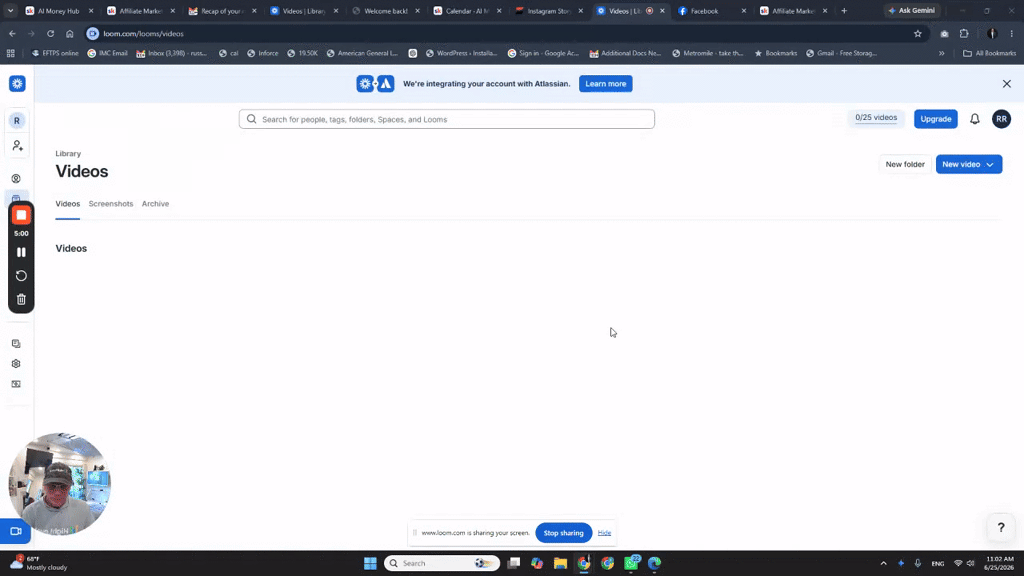1024x576 pixels.
Task: Open the browser extensions puzzle icon
Action: [964, 33]
